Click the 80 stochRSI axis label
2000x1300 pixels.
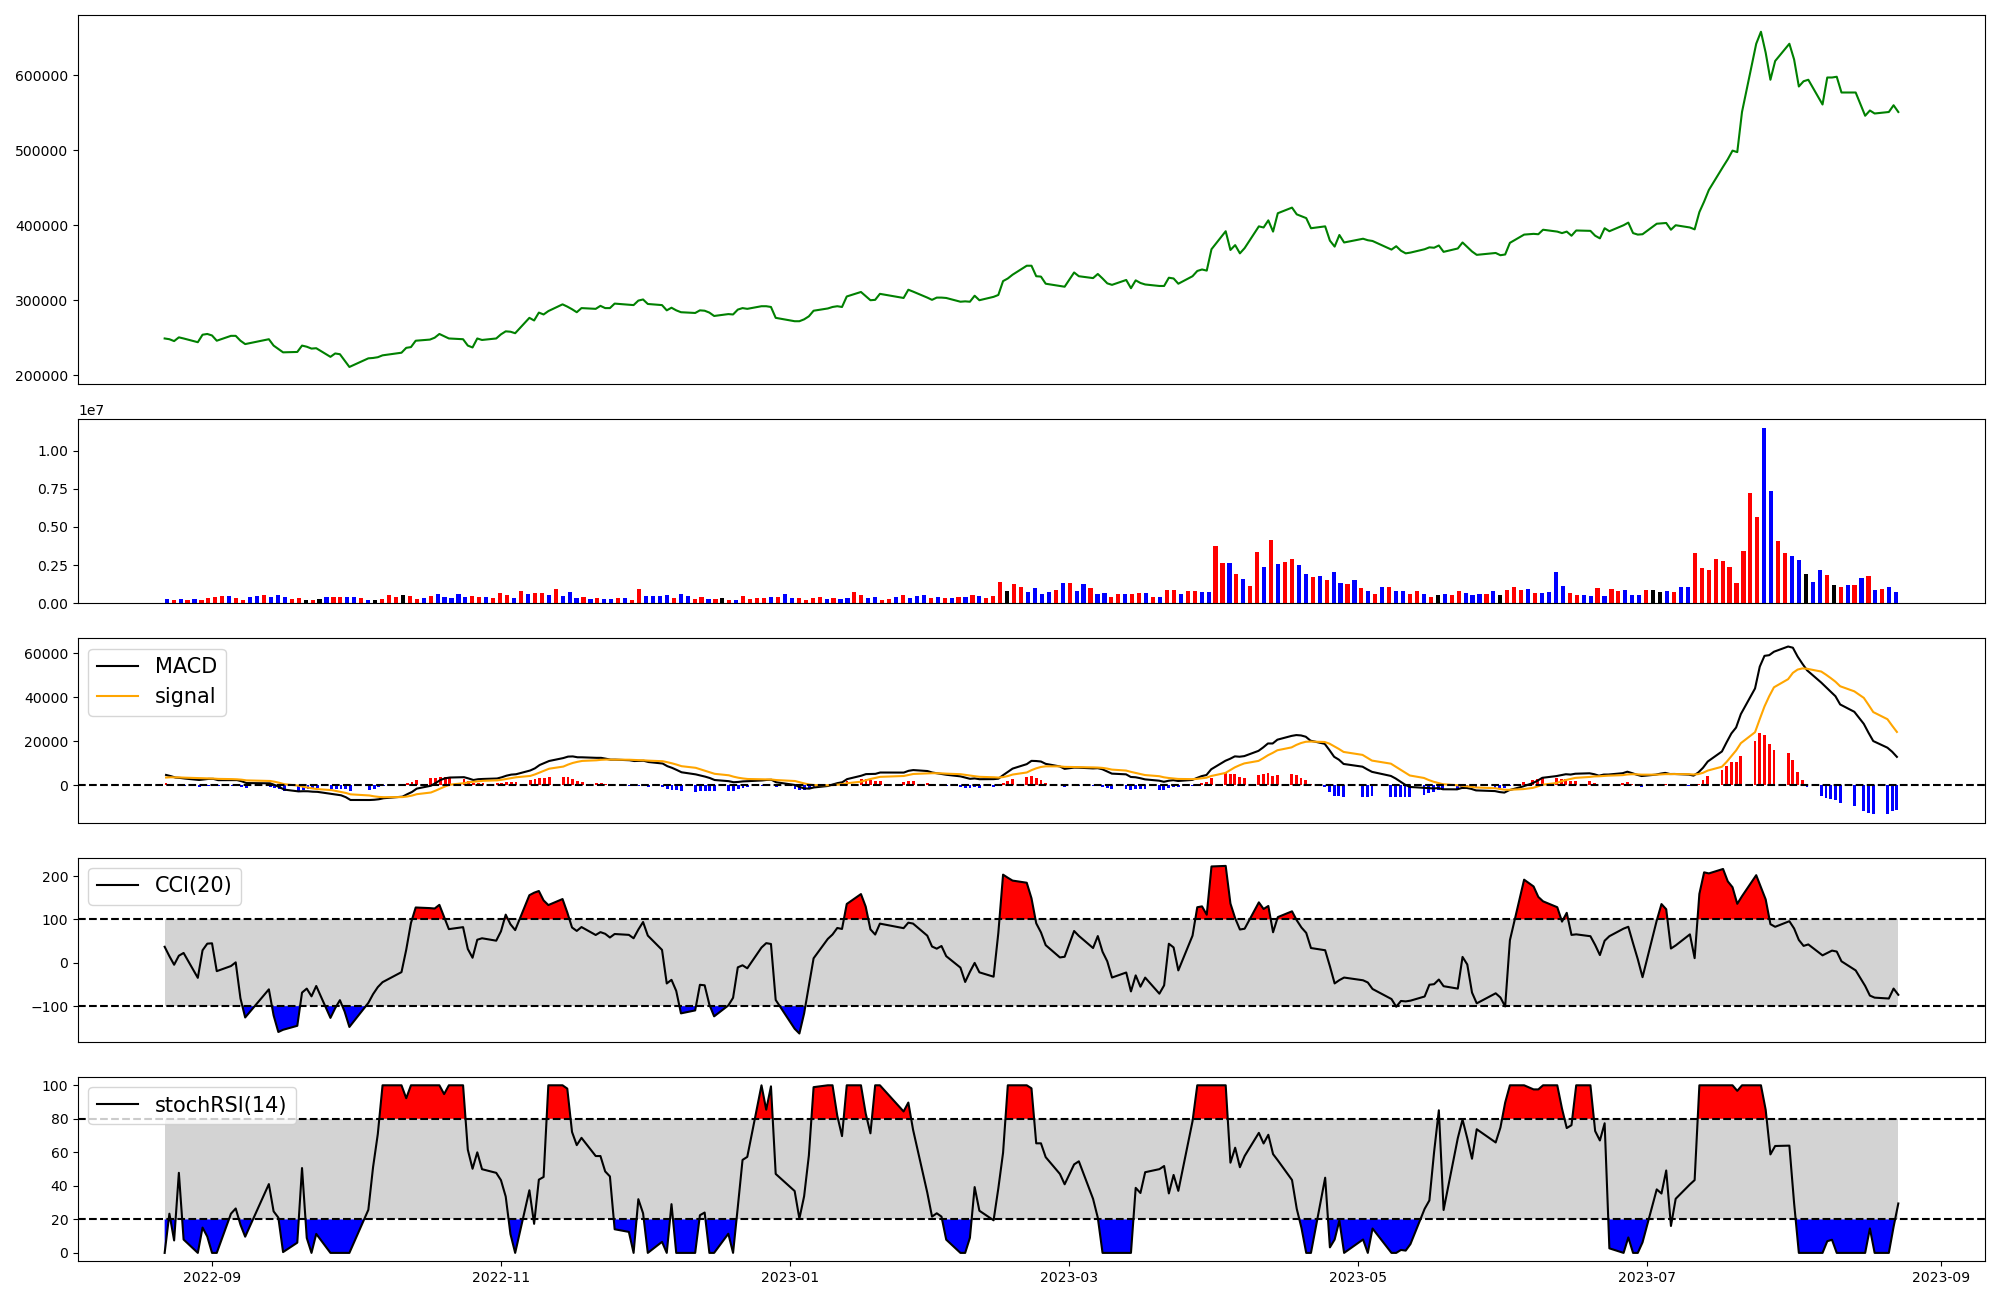pos(60,1119)
